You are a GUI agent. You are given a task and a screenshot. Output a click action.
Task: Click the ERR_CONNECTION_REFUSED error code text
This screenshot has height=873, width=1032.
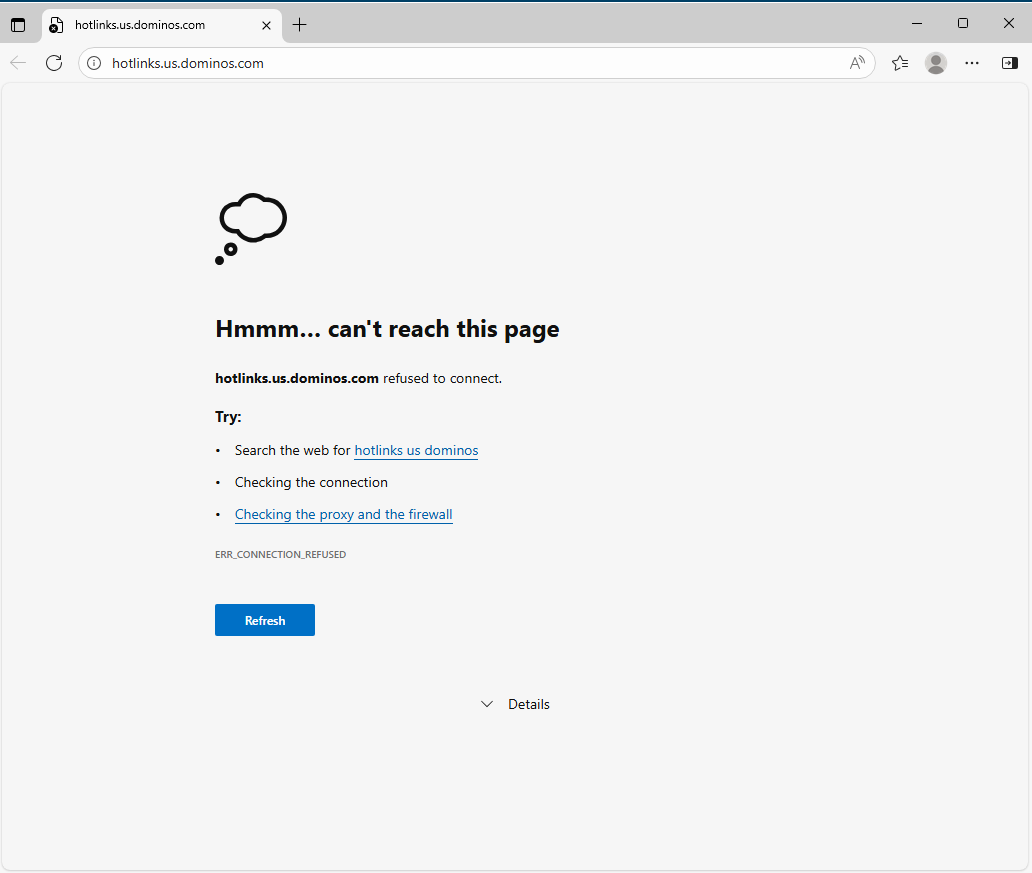tap(280, 554)
